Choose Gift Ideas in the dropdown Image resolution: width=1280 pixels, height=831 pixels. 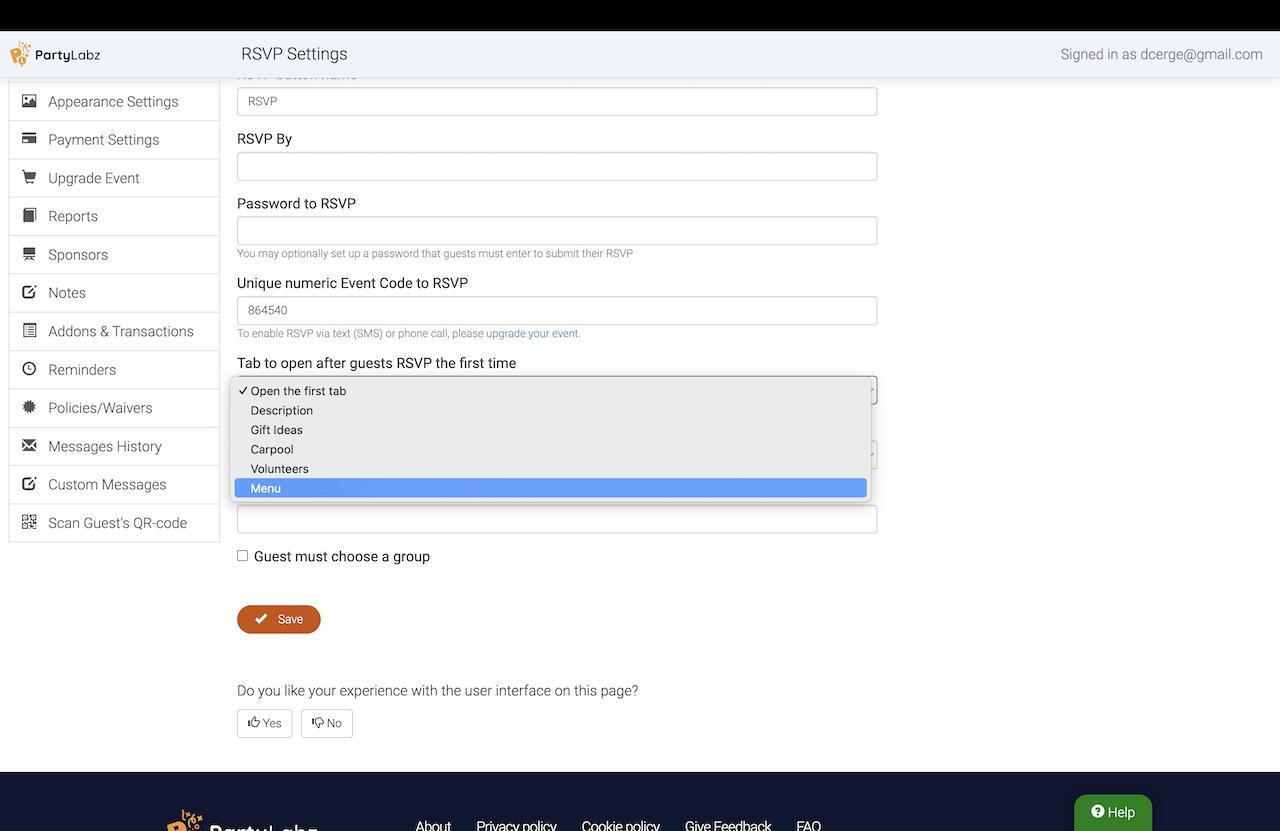276,430
